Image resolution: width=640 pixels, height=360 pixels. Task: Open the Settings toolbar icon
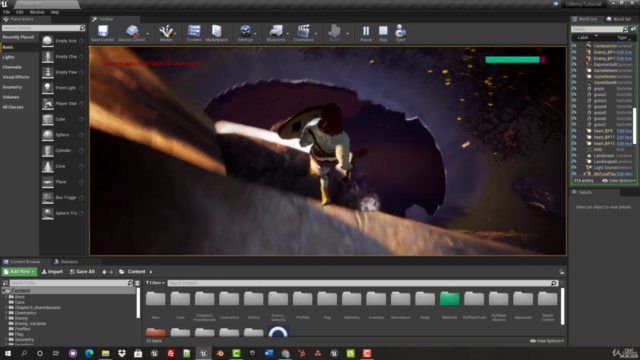pyautogui.click(x=245, y=32)
